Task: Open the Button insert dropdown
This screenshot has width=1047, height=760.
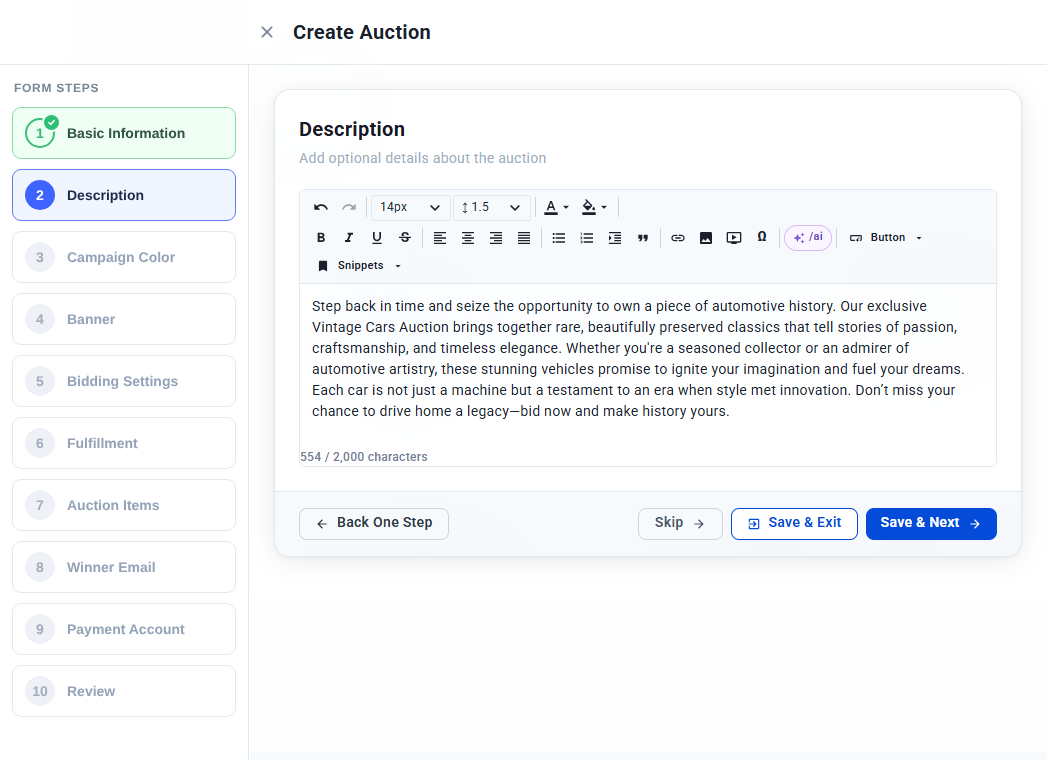Action: tap(885, 238)
